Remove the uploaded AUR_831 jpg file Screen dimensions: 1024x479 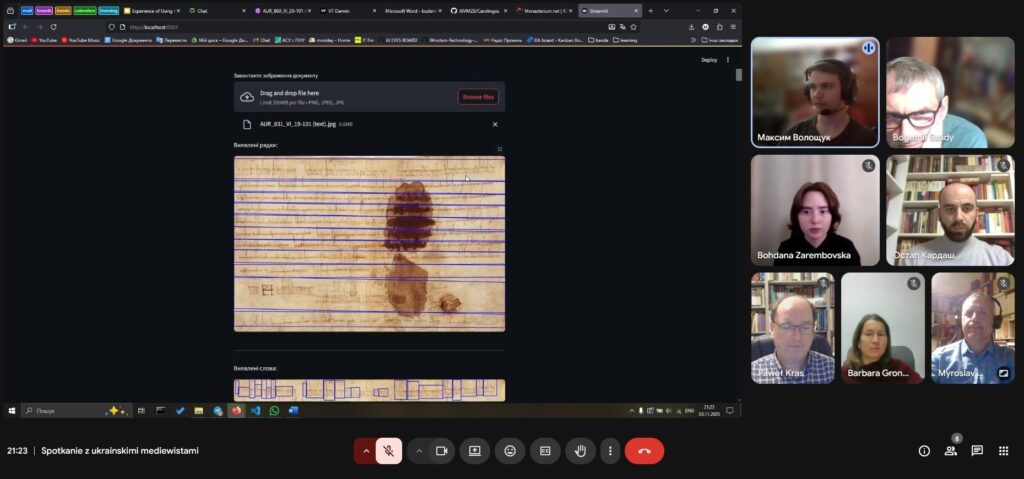495,124
